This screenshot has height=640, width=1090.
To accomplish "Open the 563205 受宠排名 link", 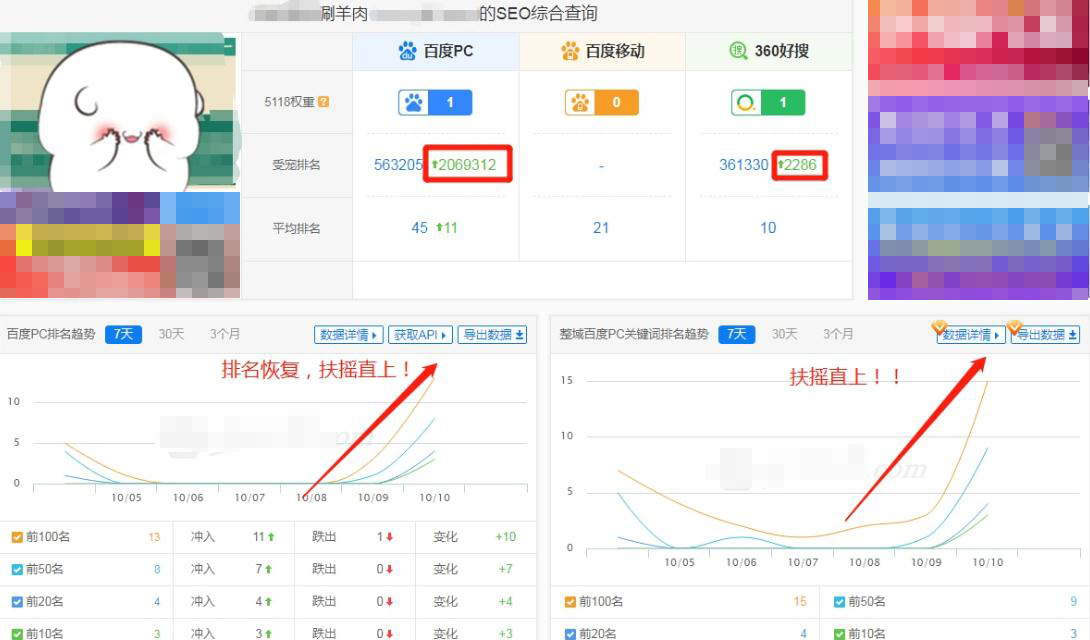I will (397, 165).
